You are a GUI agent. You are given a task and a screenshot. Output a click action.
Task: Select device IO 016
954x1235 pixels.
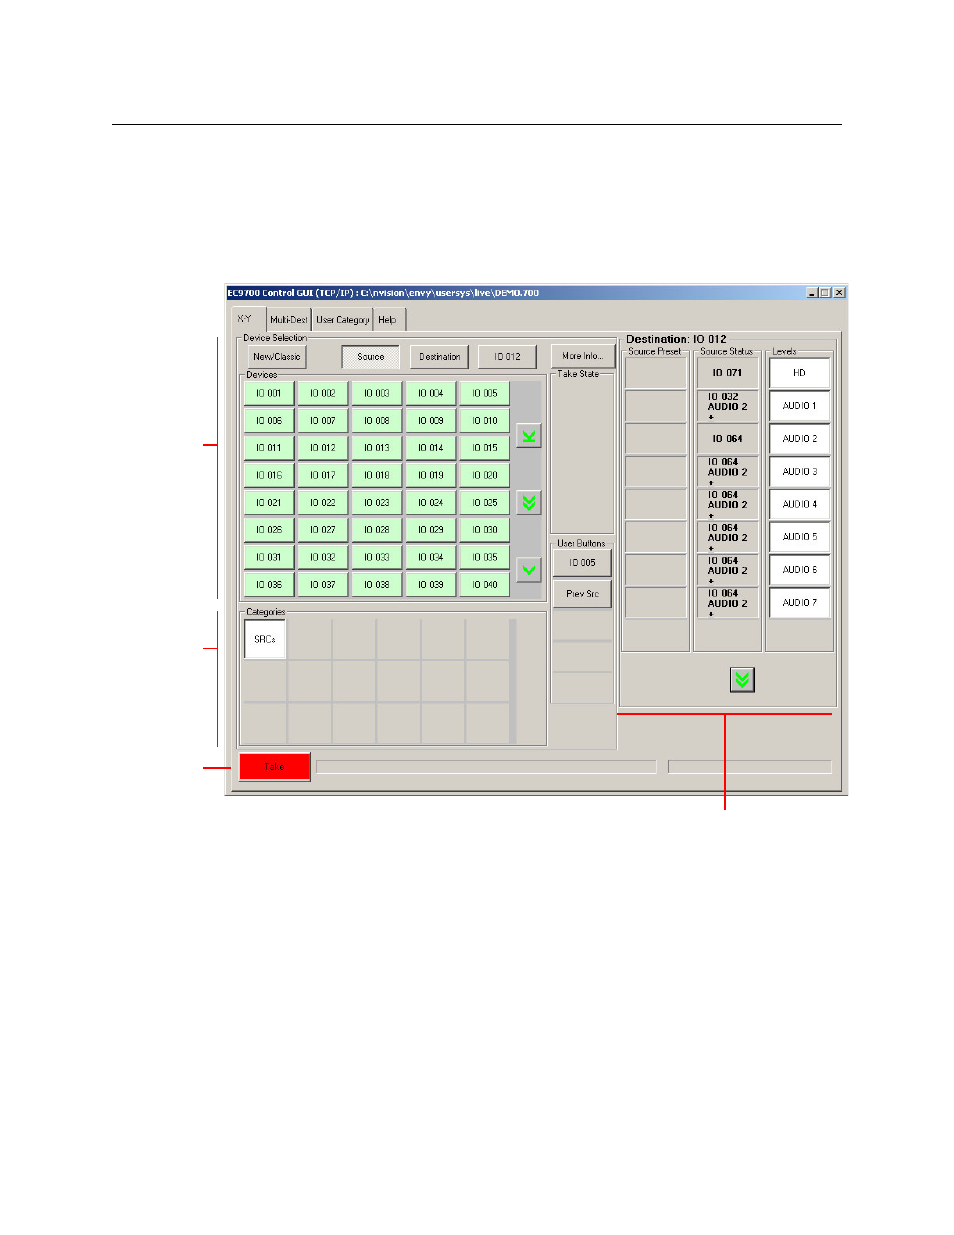[268, 476]
